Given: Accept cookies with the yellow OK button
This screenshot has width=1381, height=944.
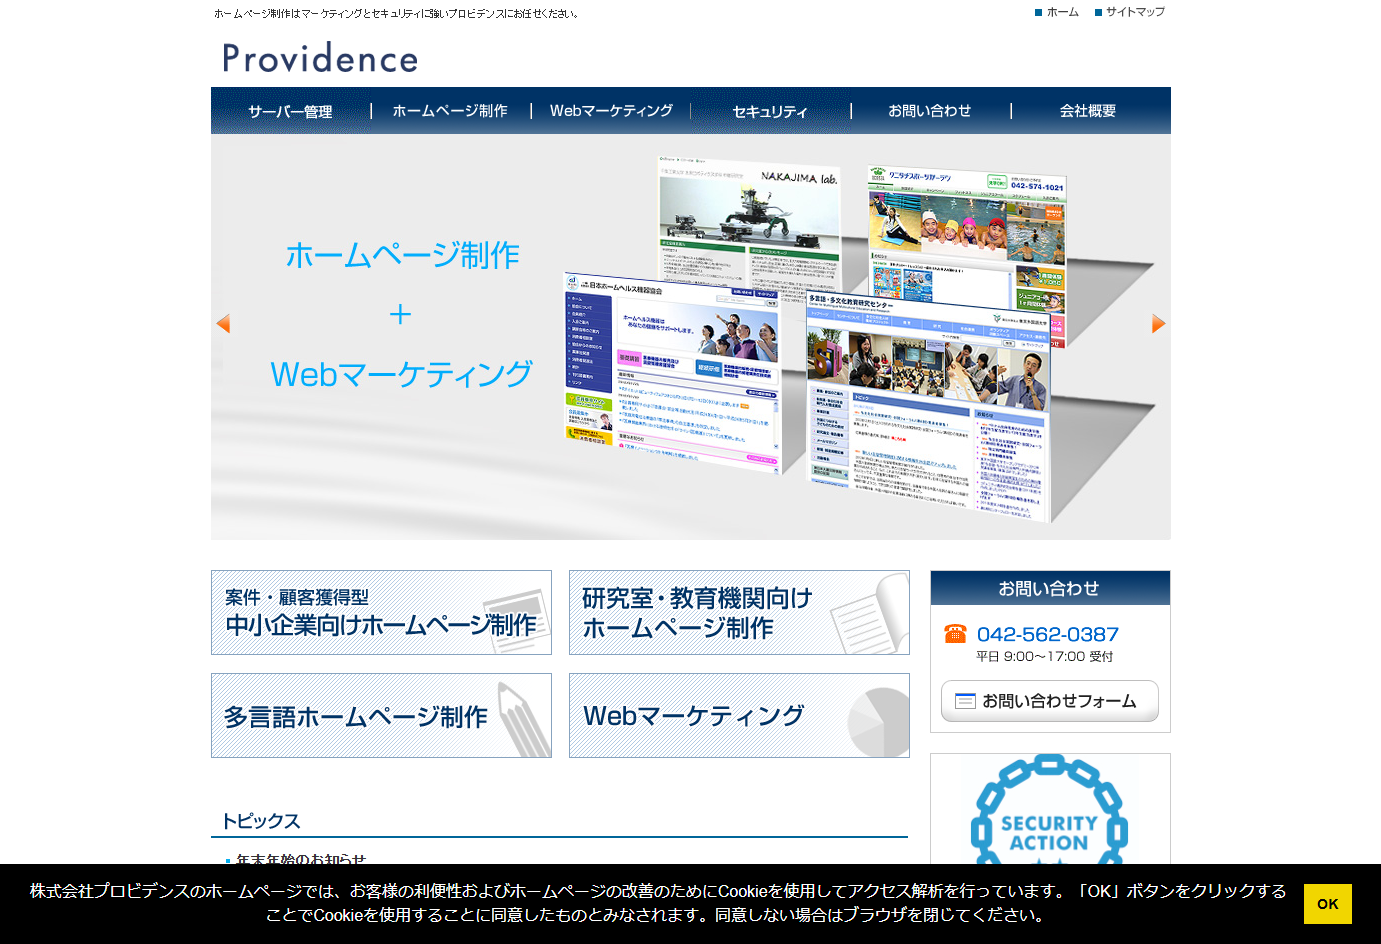Looking at the screenshot, I should (1327, 904).
